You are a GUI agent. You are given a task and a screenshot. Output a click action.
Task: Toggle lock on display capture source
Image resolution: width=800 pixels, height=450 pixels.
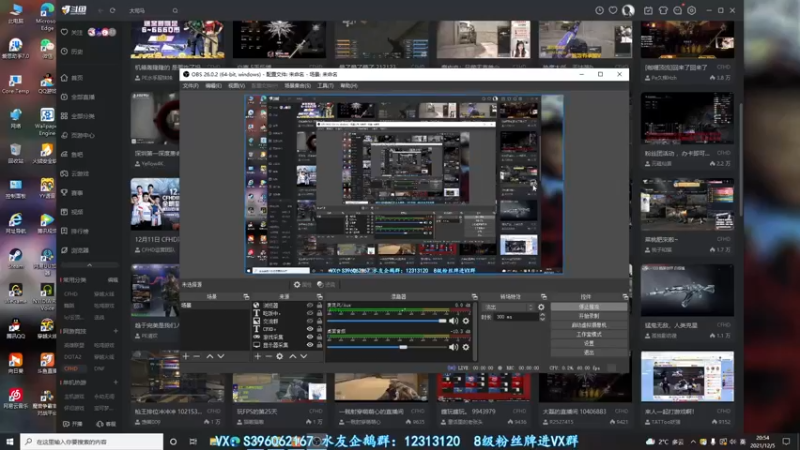point(319,345)
